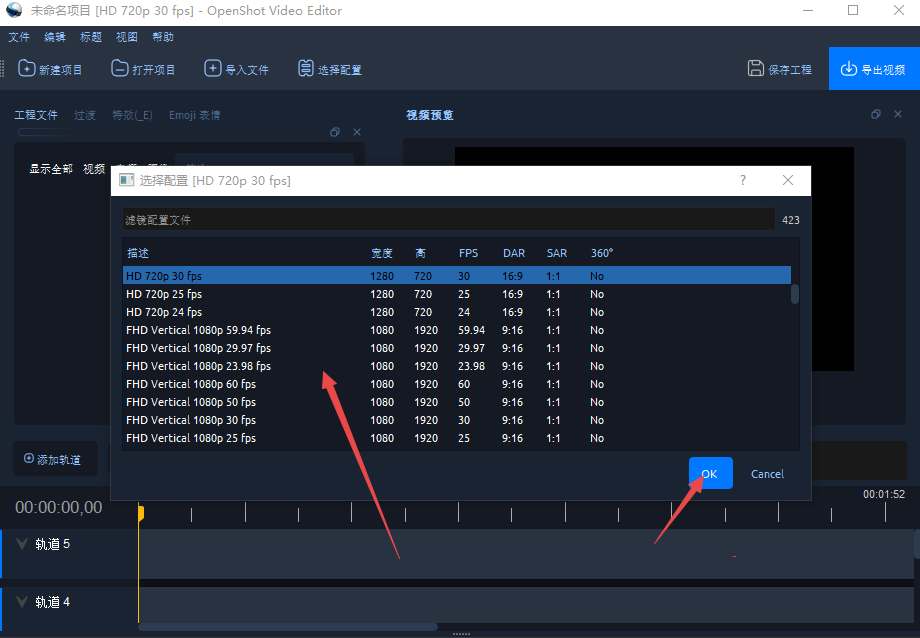Switch to the Emoji 表情 tab
Screen dimensions: 920x638
pos(194,115)
